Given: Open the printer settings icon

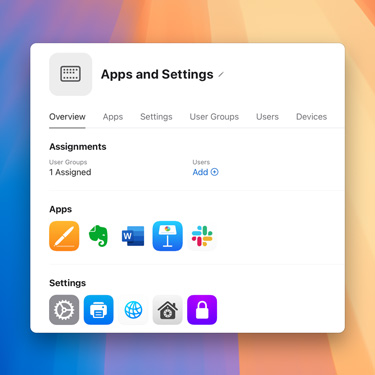Looking at the screenshot, I should pyautogui.click(x=99, y=310).
